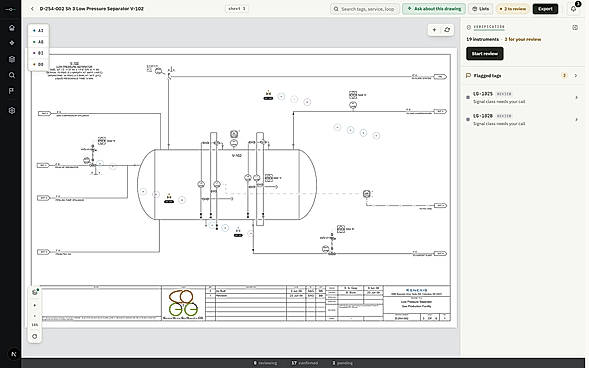Select the Verification tab

tap(489, 27)
